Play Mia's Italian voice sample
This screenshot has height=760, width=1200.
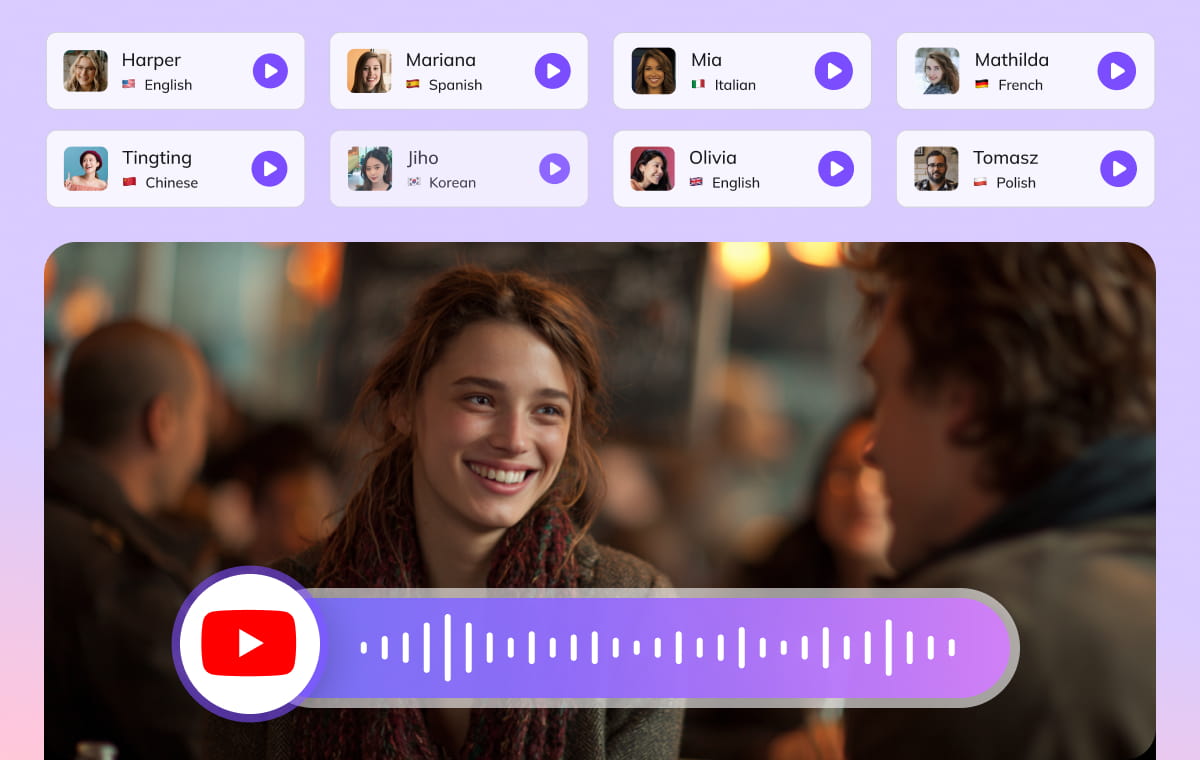834,70
